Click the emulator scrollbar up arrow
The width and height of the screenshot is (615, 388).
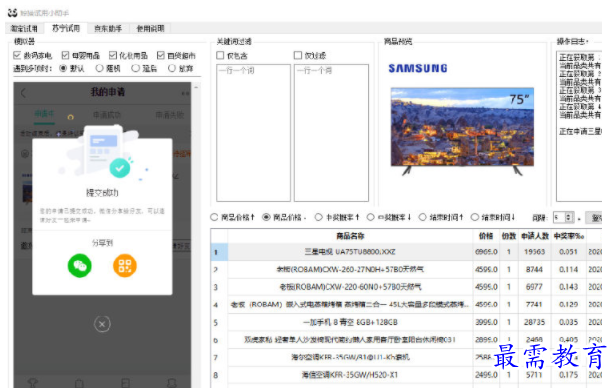196,87
